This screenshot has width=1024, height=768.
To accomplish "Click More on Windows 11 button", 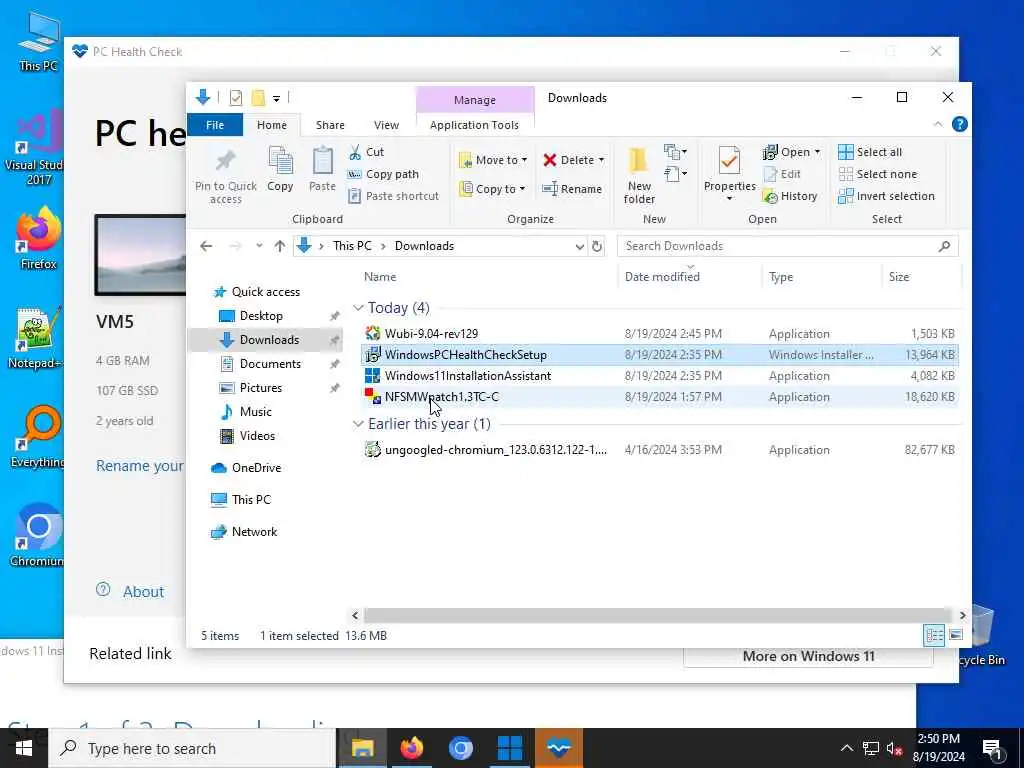I will (x=808, y=656).
